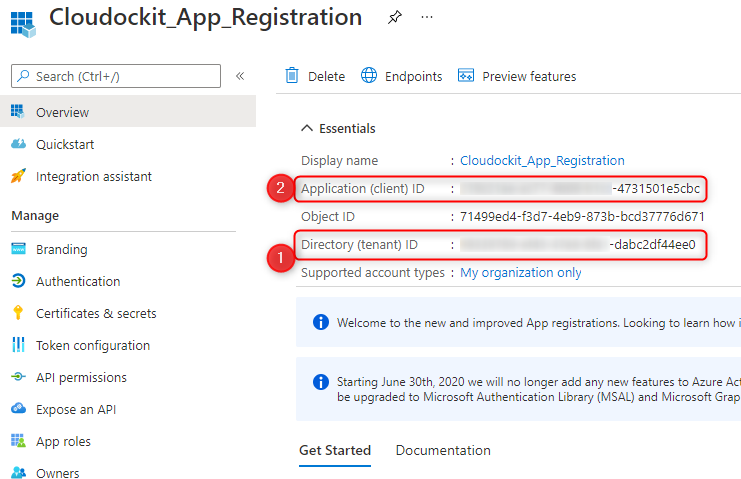
Task: Click the Display name label
Action: [339, 161]
